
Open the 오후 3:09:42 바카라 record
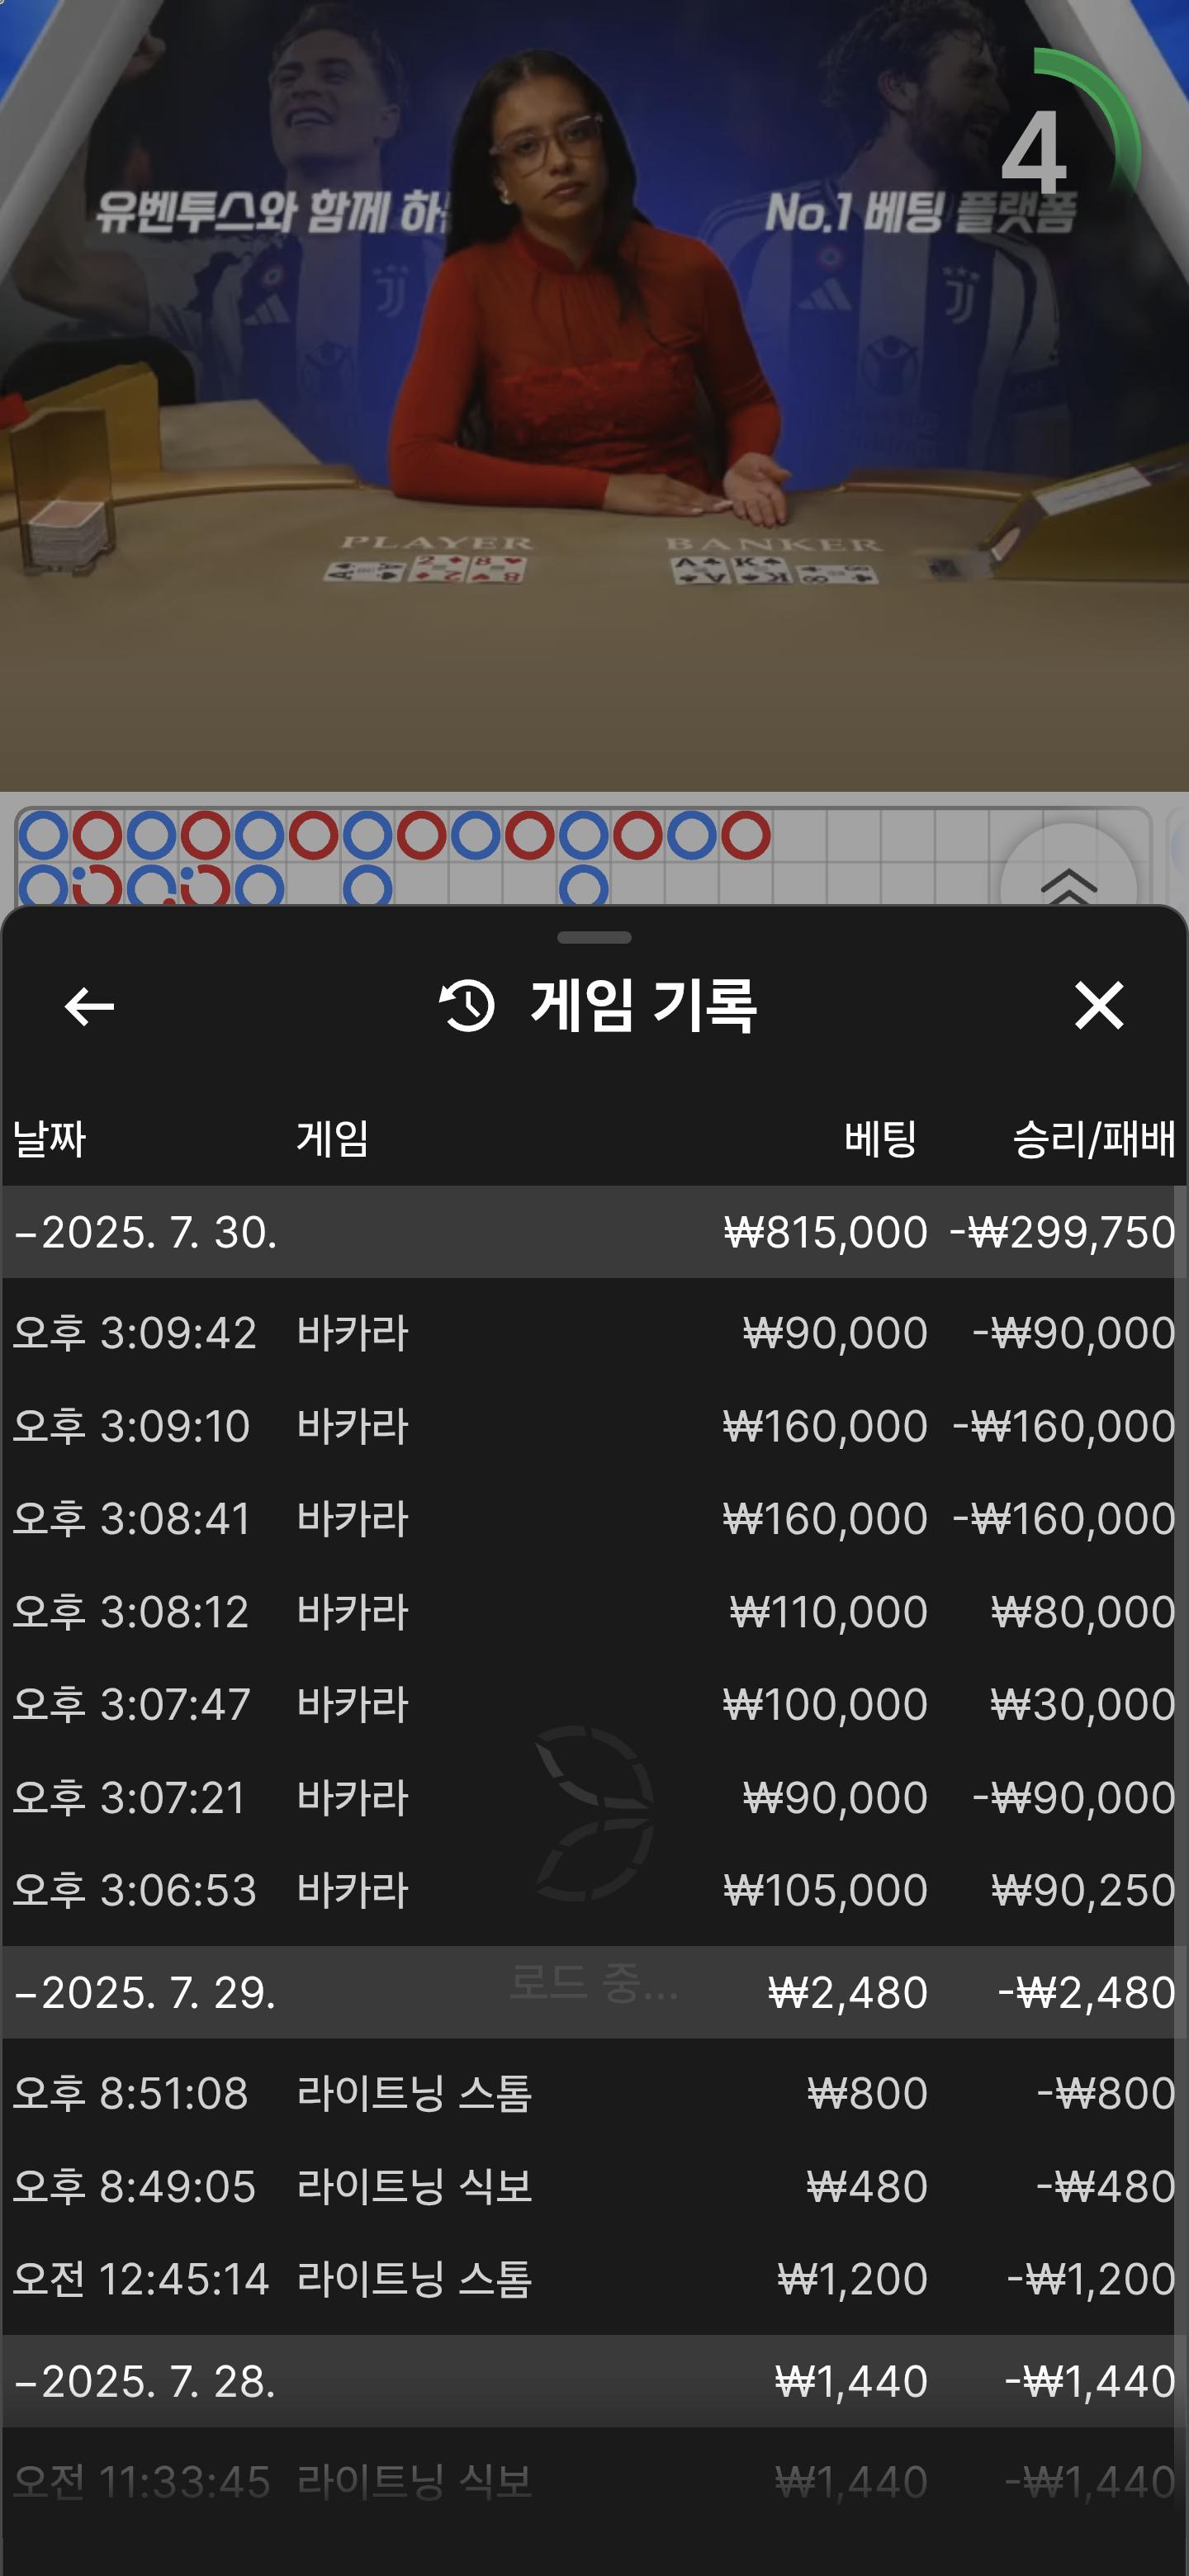click(594, 1333)
